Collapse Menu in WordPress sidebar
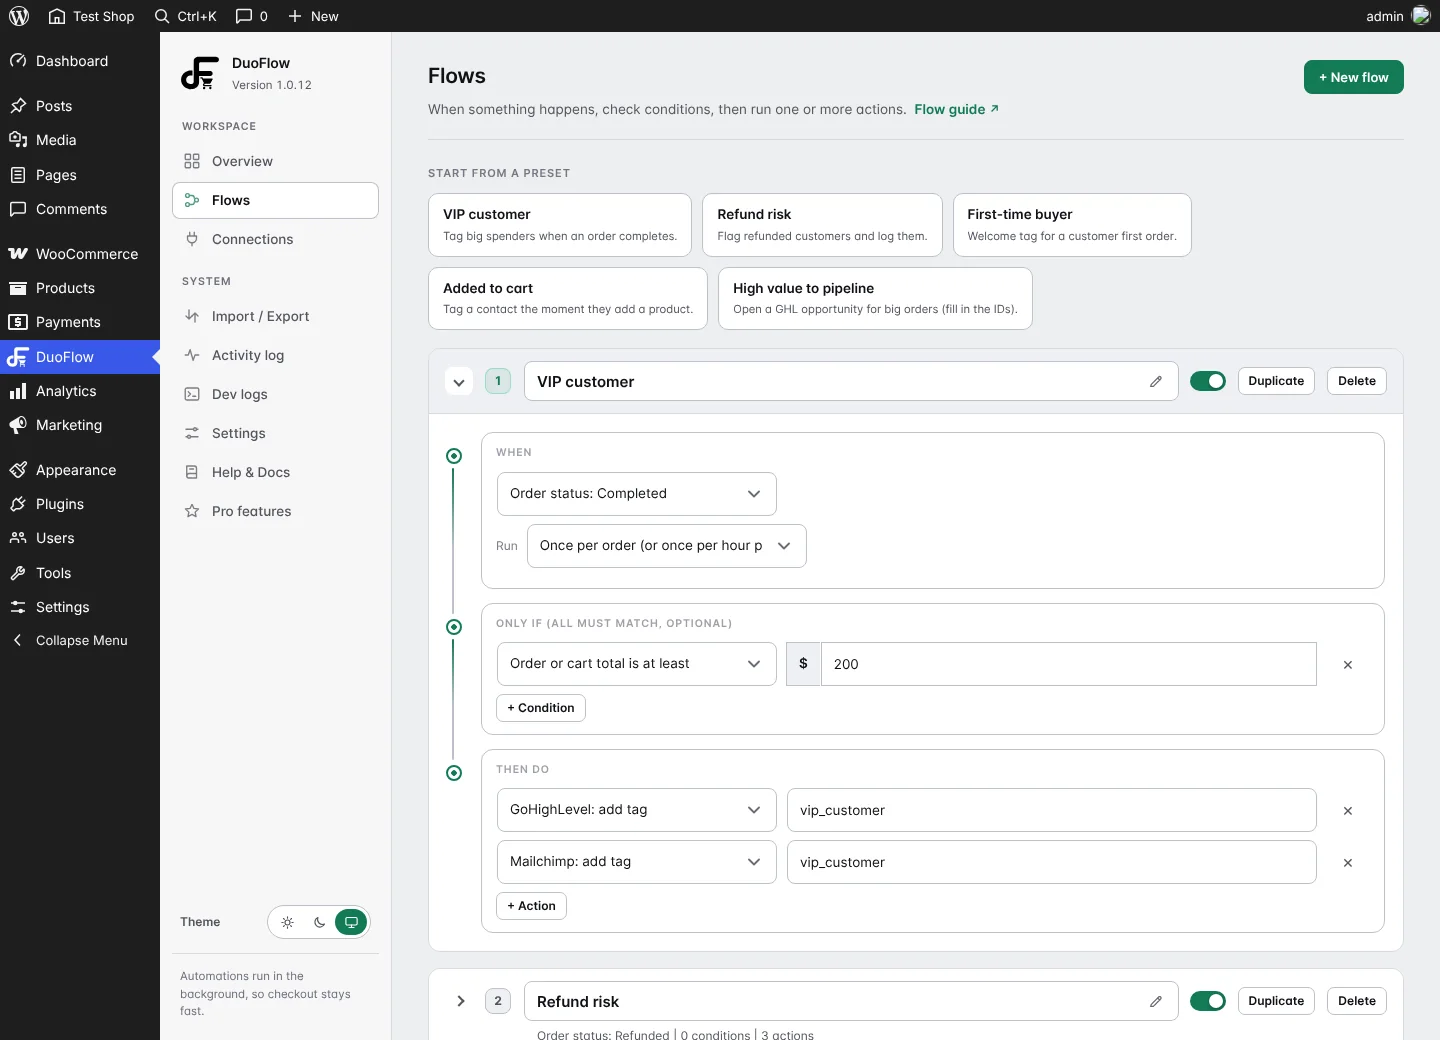 (80, 641)
